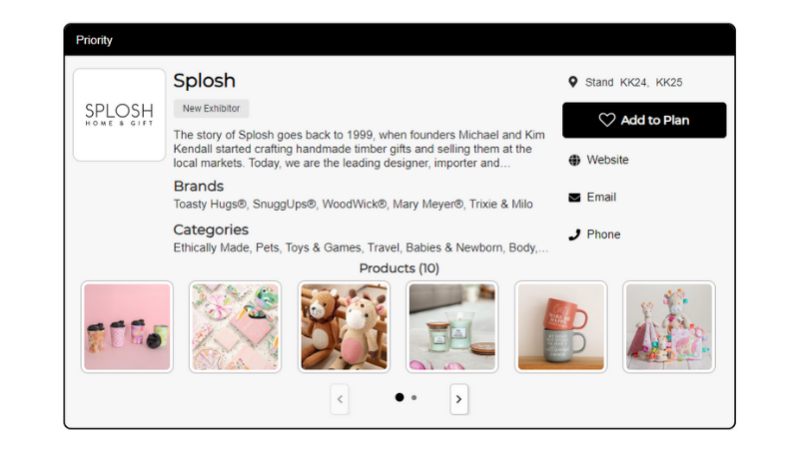Click the Splosh Home & Gift logo

pyautogui.click(x=119, y=115)
